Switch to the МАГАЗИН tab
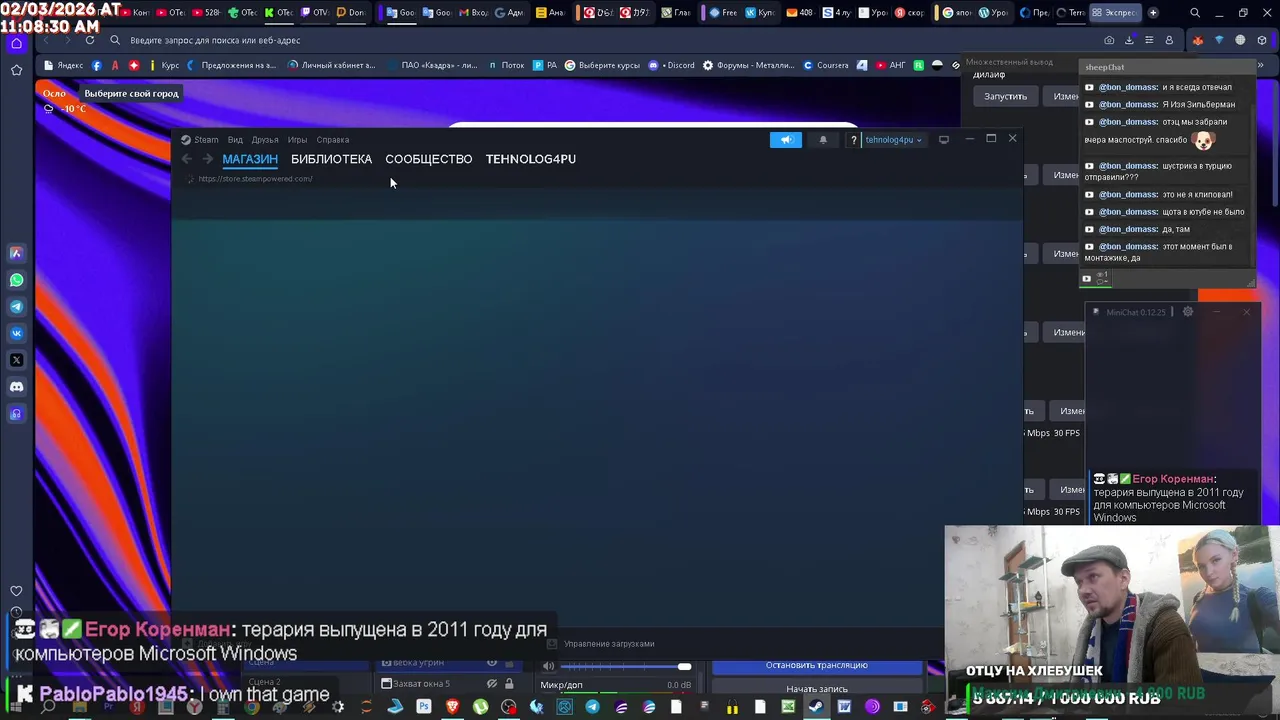This screenshot has height=720, width=1280. click(250, 159)
